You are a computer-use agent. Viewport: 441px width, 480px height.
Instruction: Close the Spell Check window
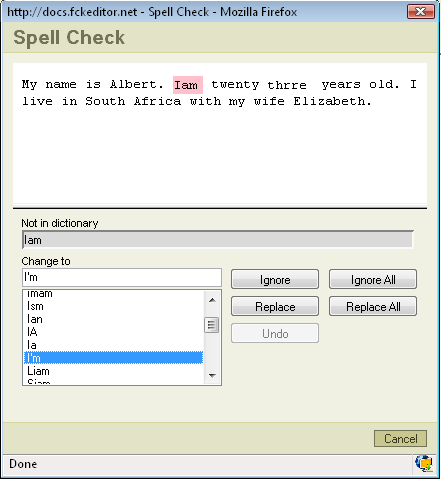[x=421, y=12]
